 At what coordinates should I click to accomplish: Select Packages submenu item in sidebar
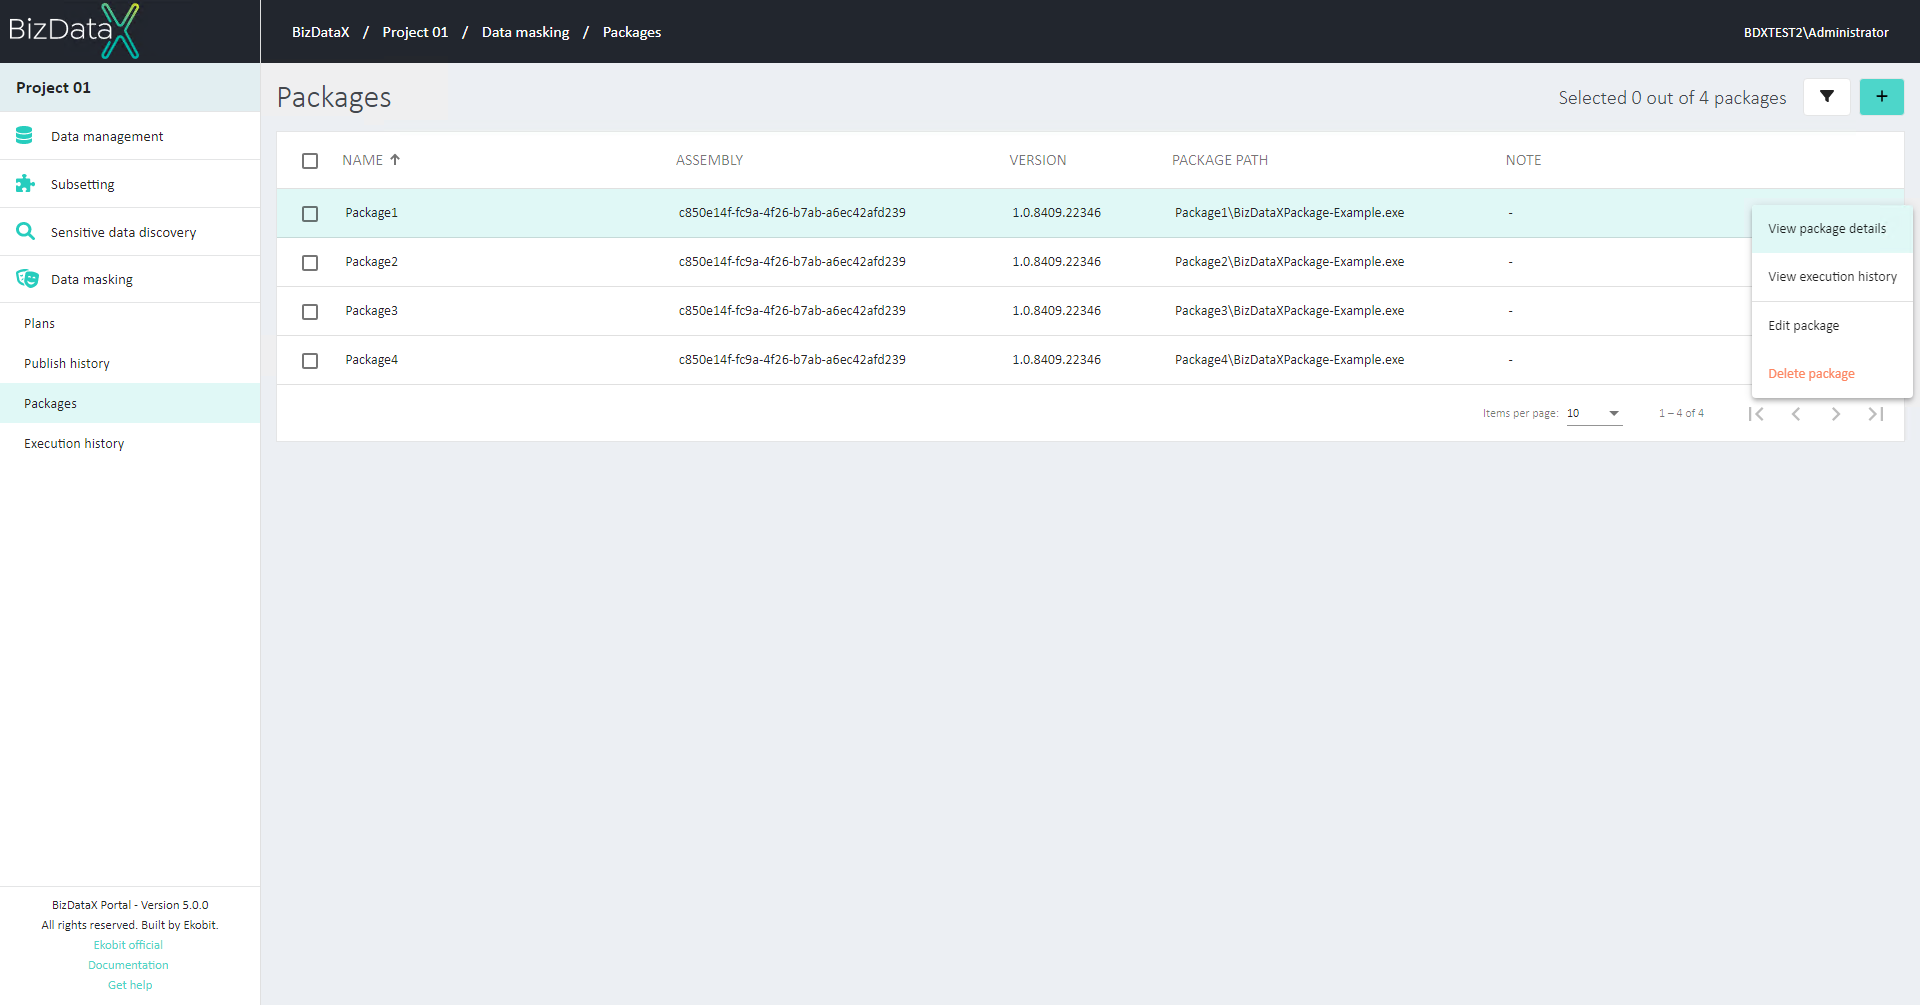pyautogui.click(x=130, y=403)
